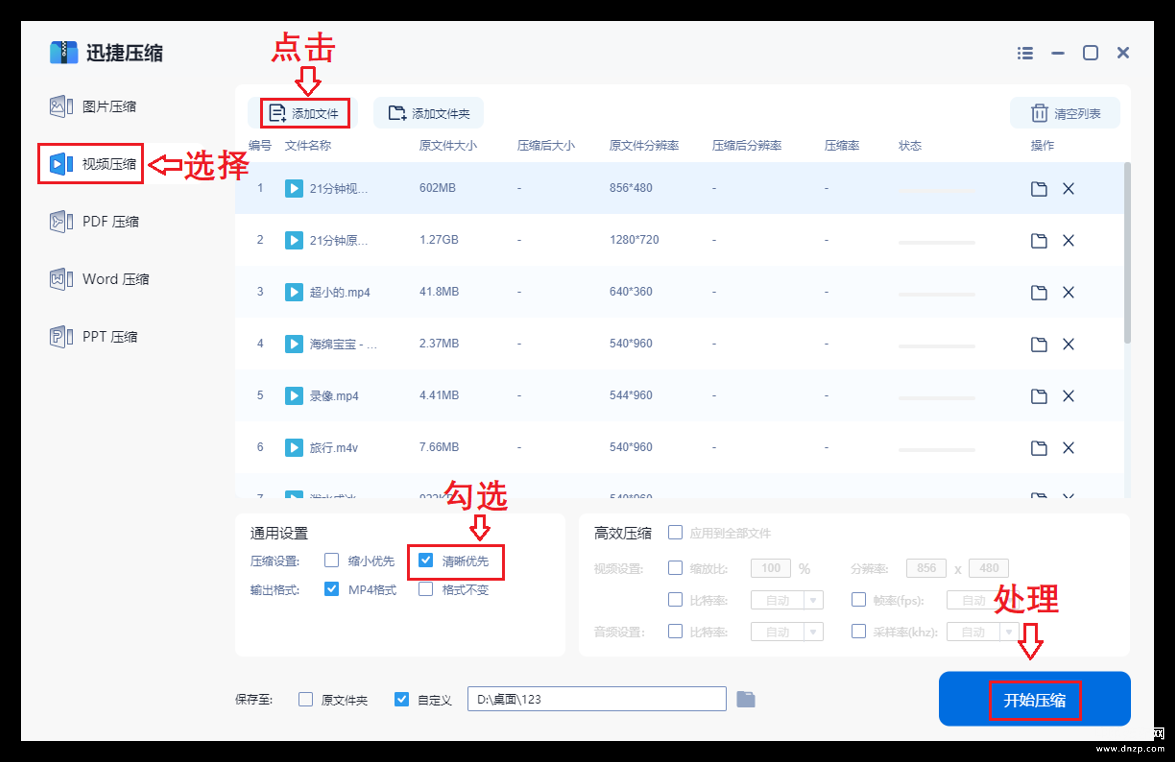Start compression with 开始压缩 button

[1034, 699]
